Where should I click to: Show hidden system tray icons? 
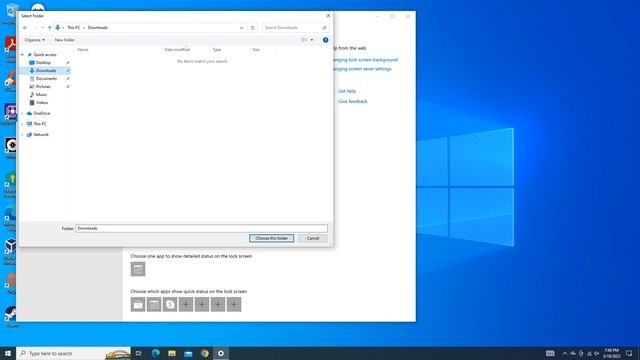(565, 353)
